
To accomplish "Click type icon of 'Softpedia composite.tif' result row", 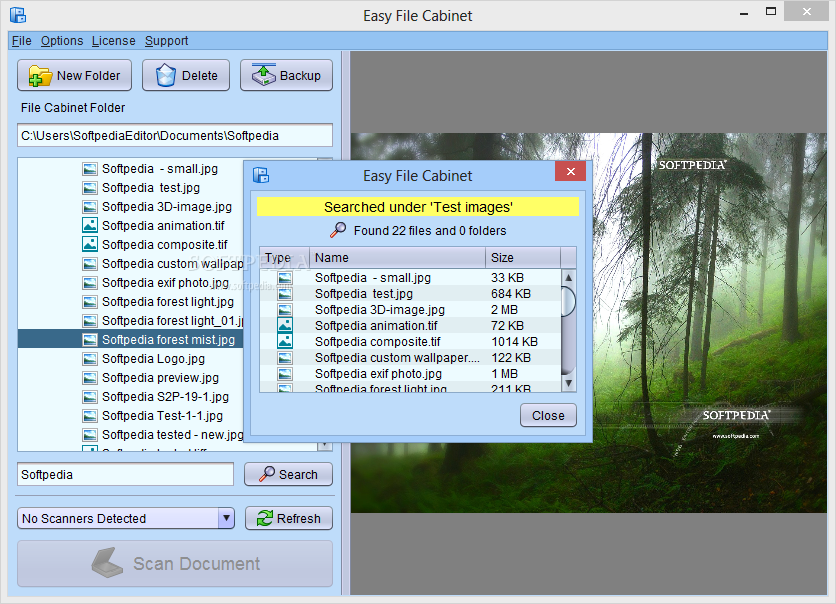I will pyautogui.click(x=285, y=341).
